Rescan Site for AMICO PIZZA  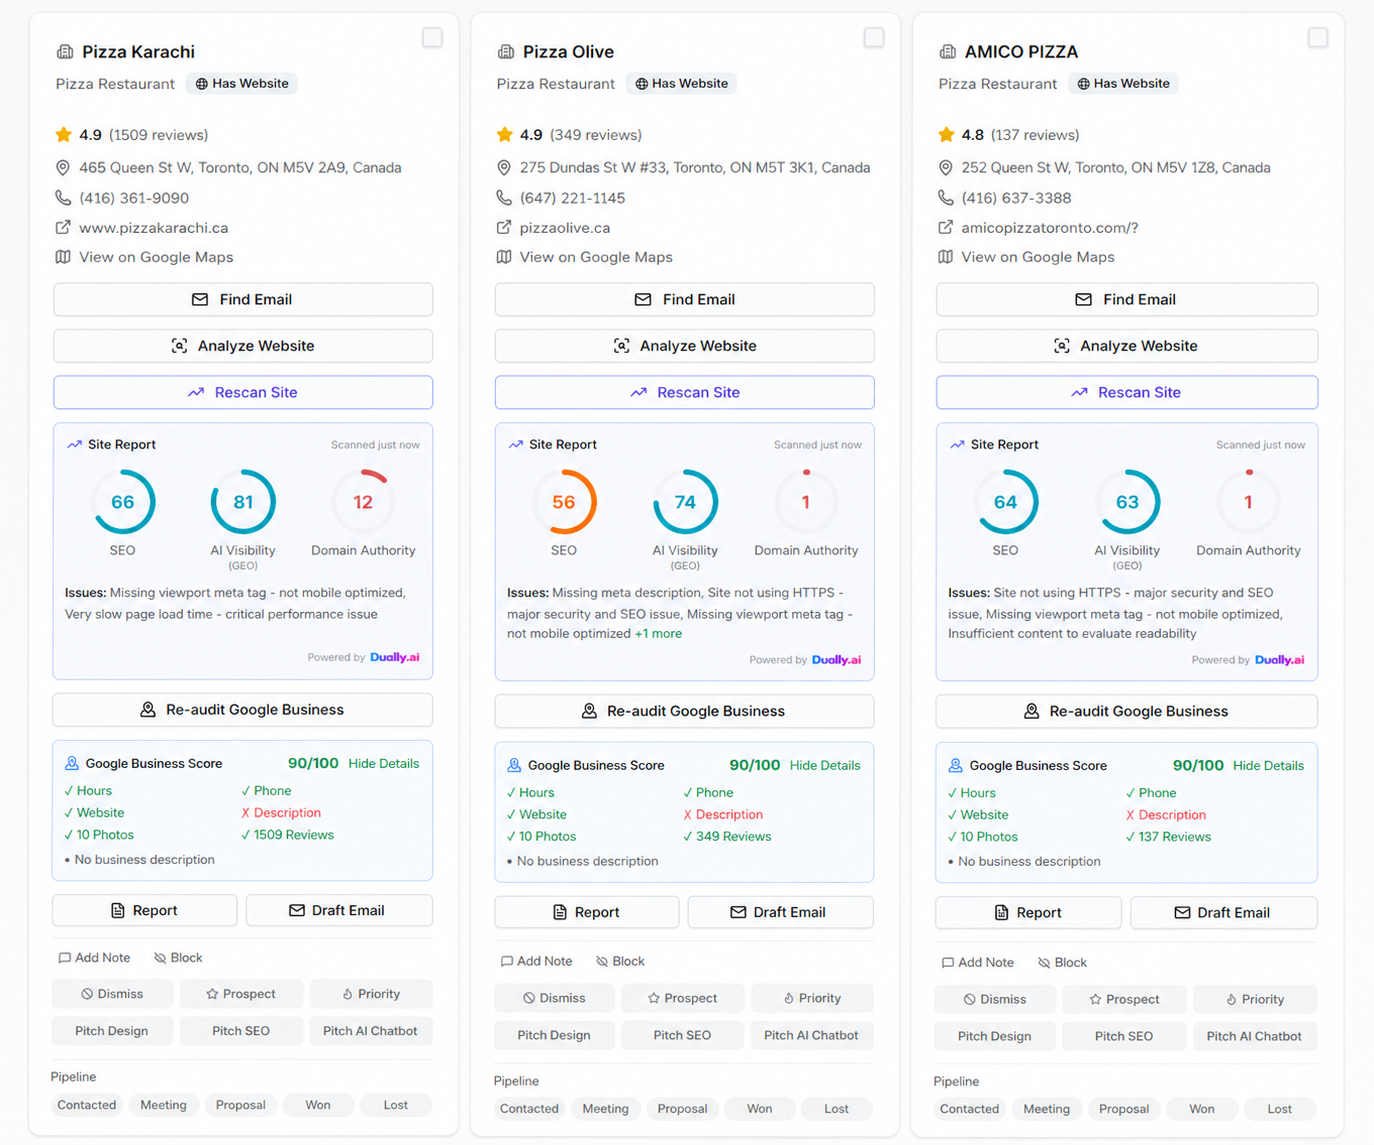tap(1127, 392)
